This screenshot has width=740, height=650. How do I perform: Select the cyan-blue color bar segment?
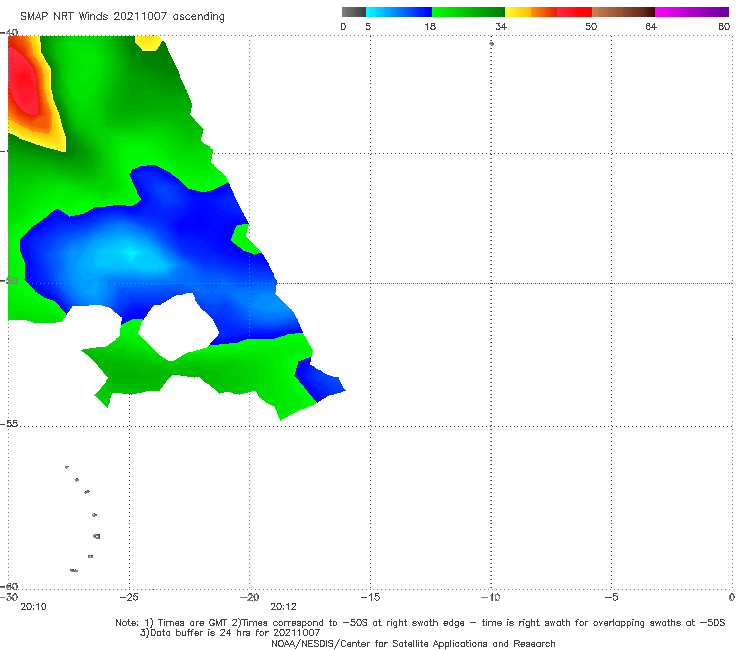[399, 12]
